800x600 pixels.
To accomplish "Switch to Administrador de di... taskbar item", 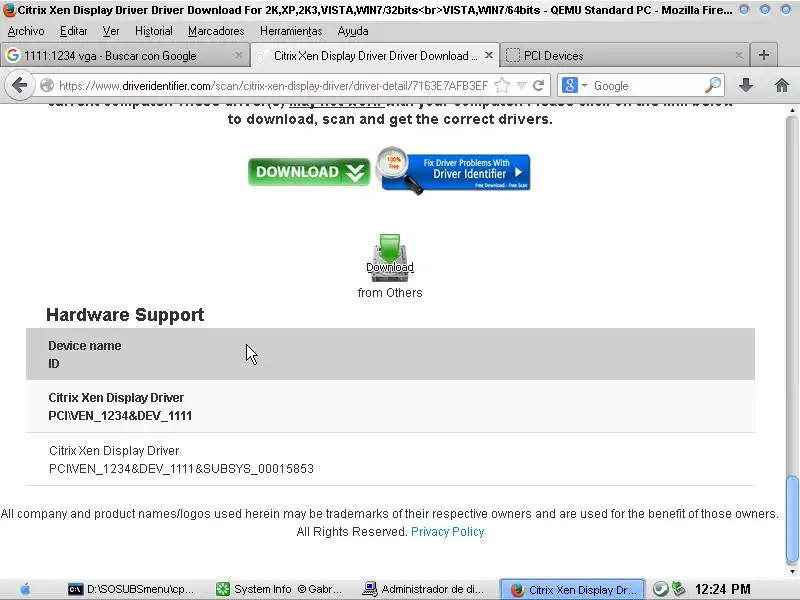I will click(x=423, y=589).
